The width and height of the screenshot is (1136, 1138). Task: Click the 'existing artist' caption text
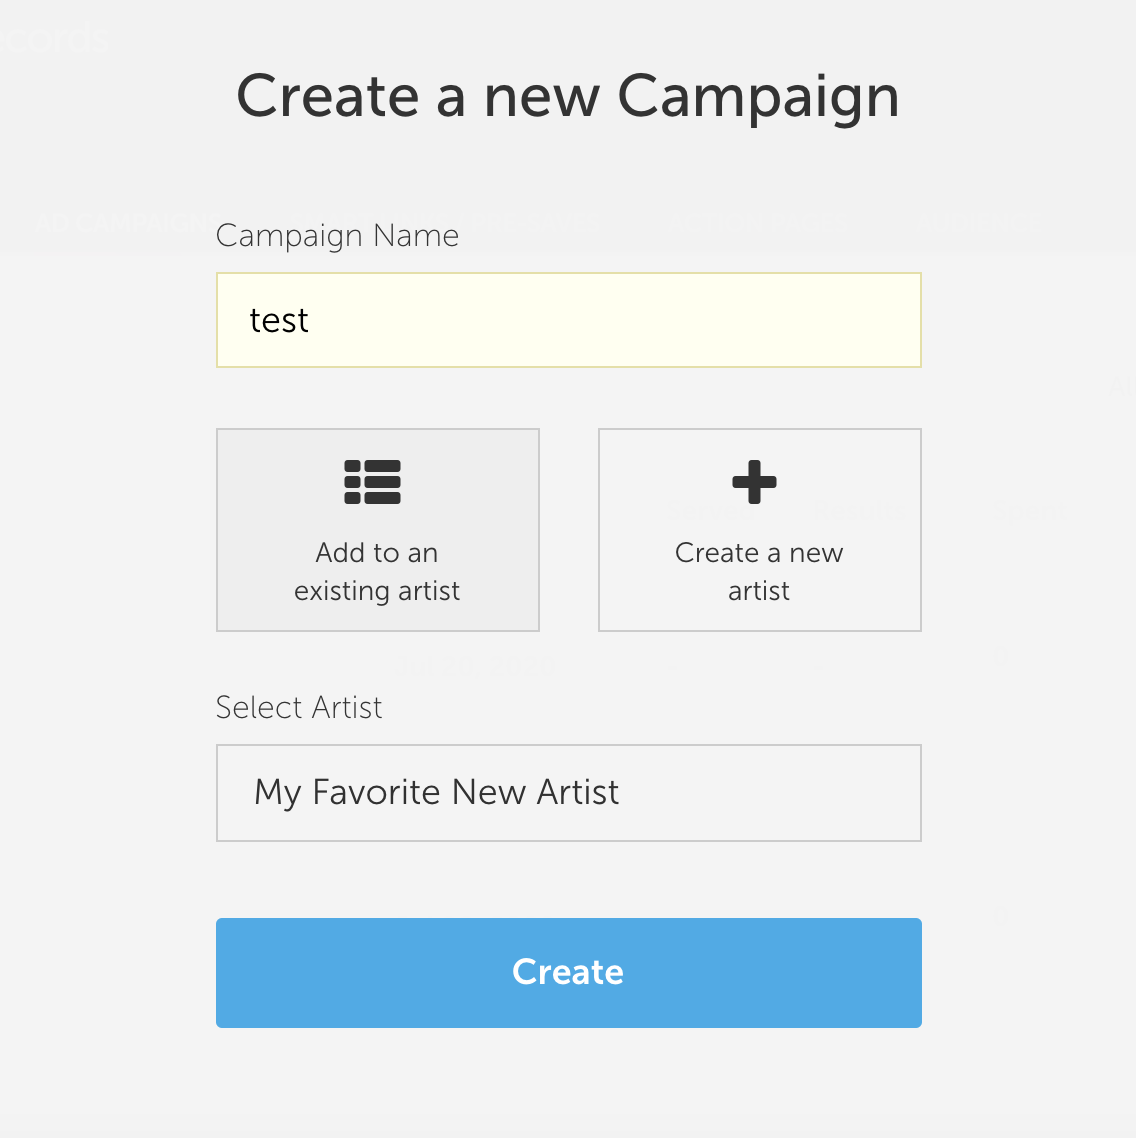click(x=377, y=591)
